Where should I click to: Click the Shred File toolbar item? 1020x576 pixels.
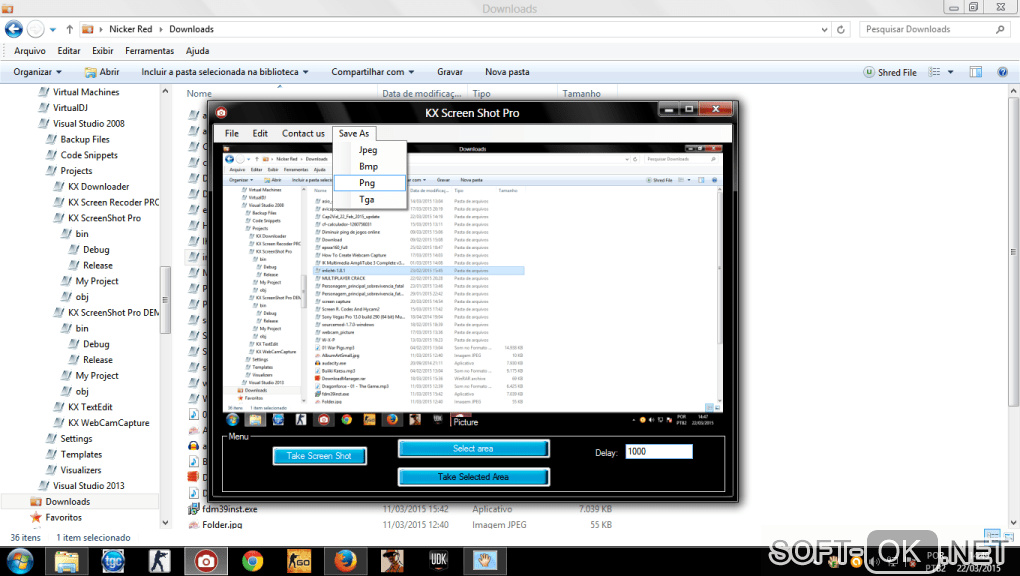[889, 72]
